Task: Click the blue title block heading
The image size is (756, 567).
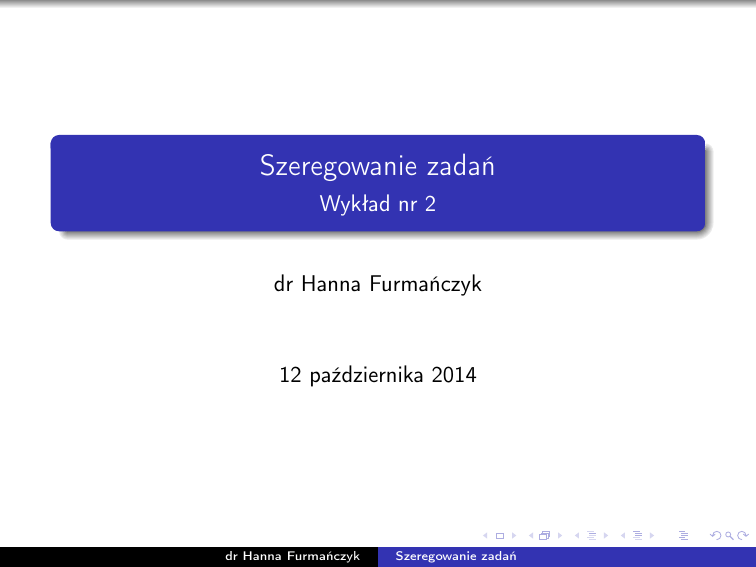Action: (377, 165)
